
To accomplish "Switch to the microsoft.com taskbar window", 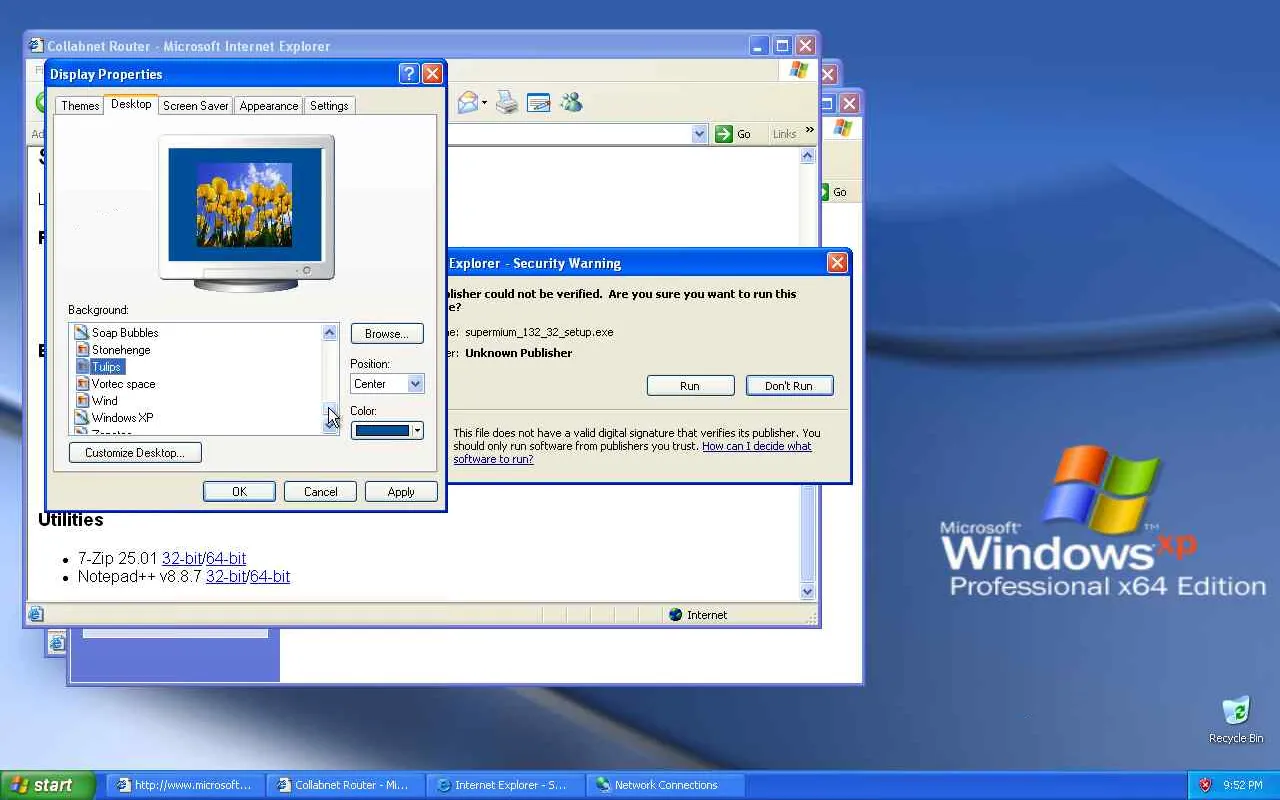I will pos(184,785).
